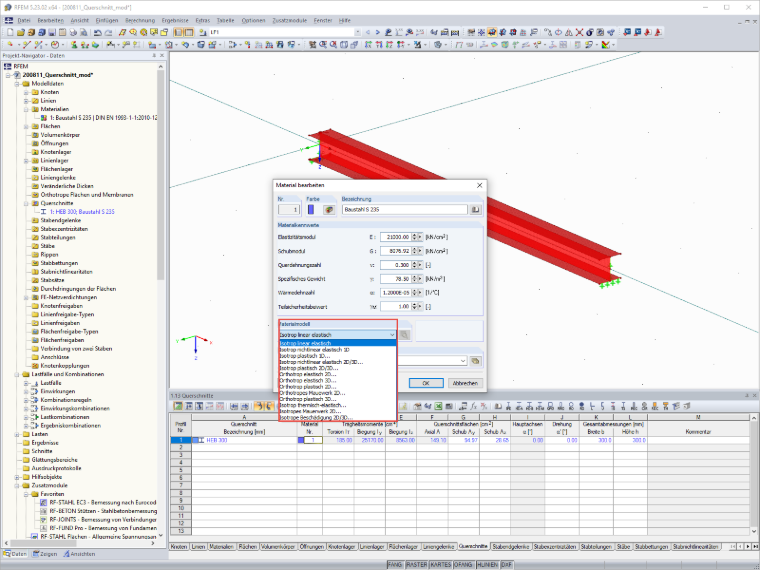Collapse the Modelldaten tree node
760x570 pixels.
coord(16,83)
